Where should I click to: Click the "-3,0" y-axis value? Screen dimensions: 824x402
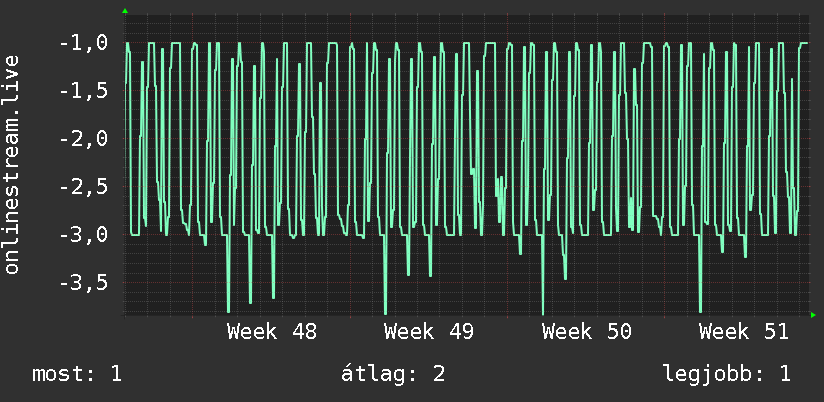(x=84, y=234)
